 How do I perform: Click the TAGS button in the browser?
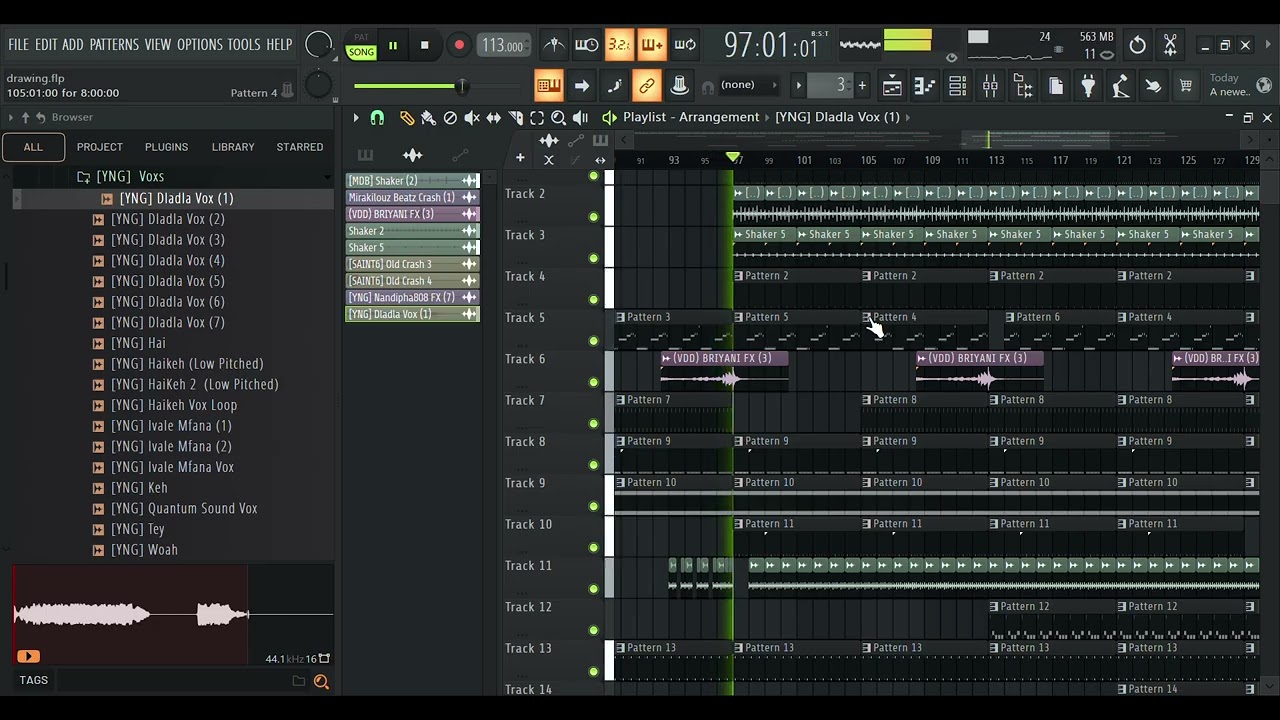click(33, 680)
